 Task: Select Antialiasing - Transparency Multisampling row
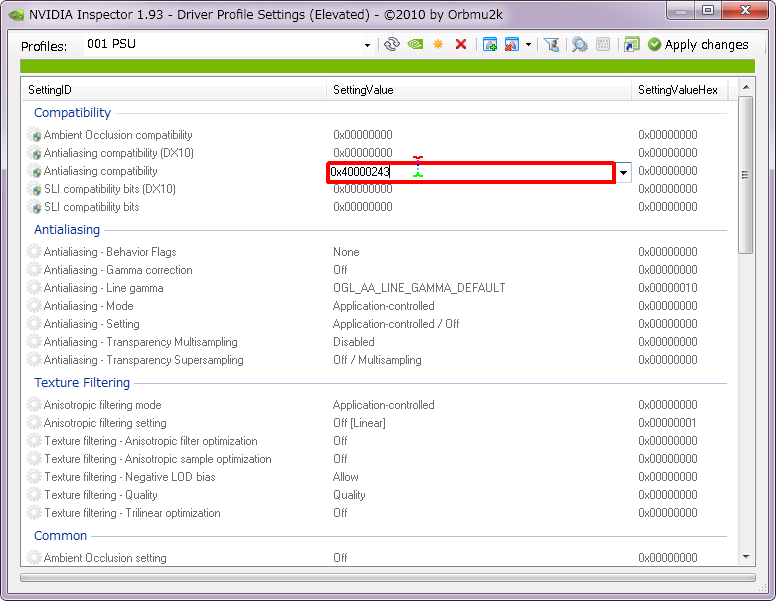(376, 342)
